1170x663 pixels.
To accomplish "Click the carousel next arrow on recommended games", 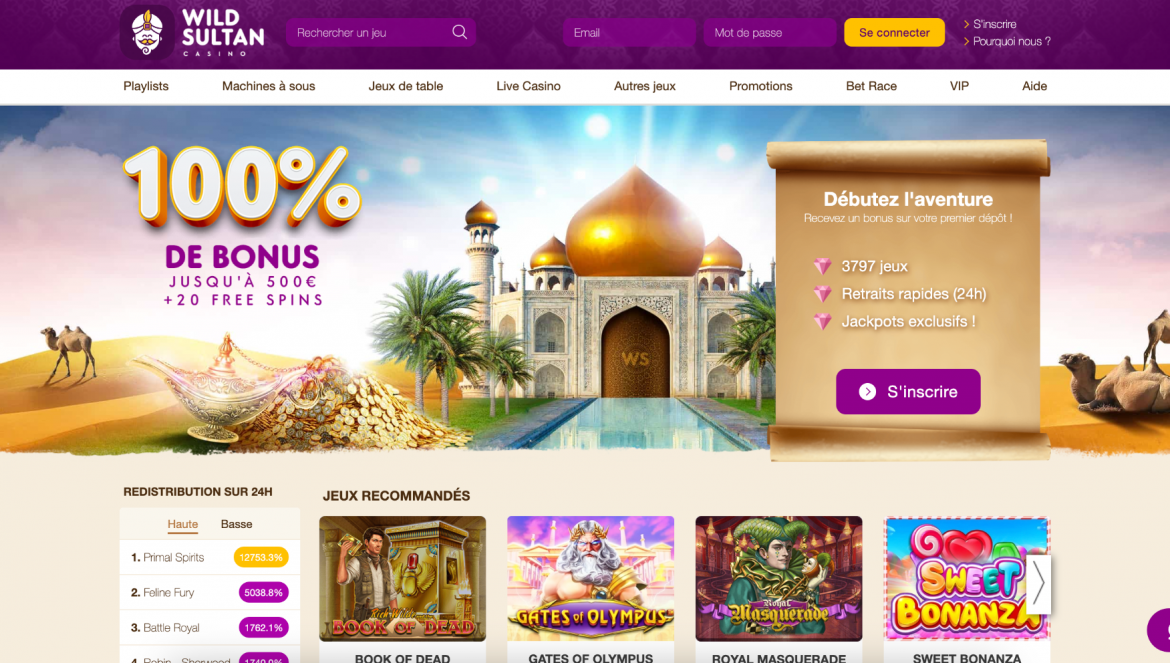I will click(x=1039, y=584).
